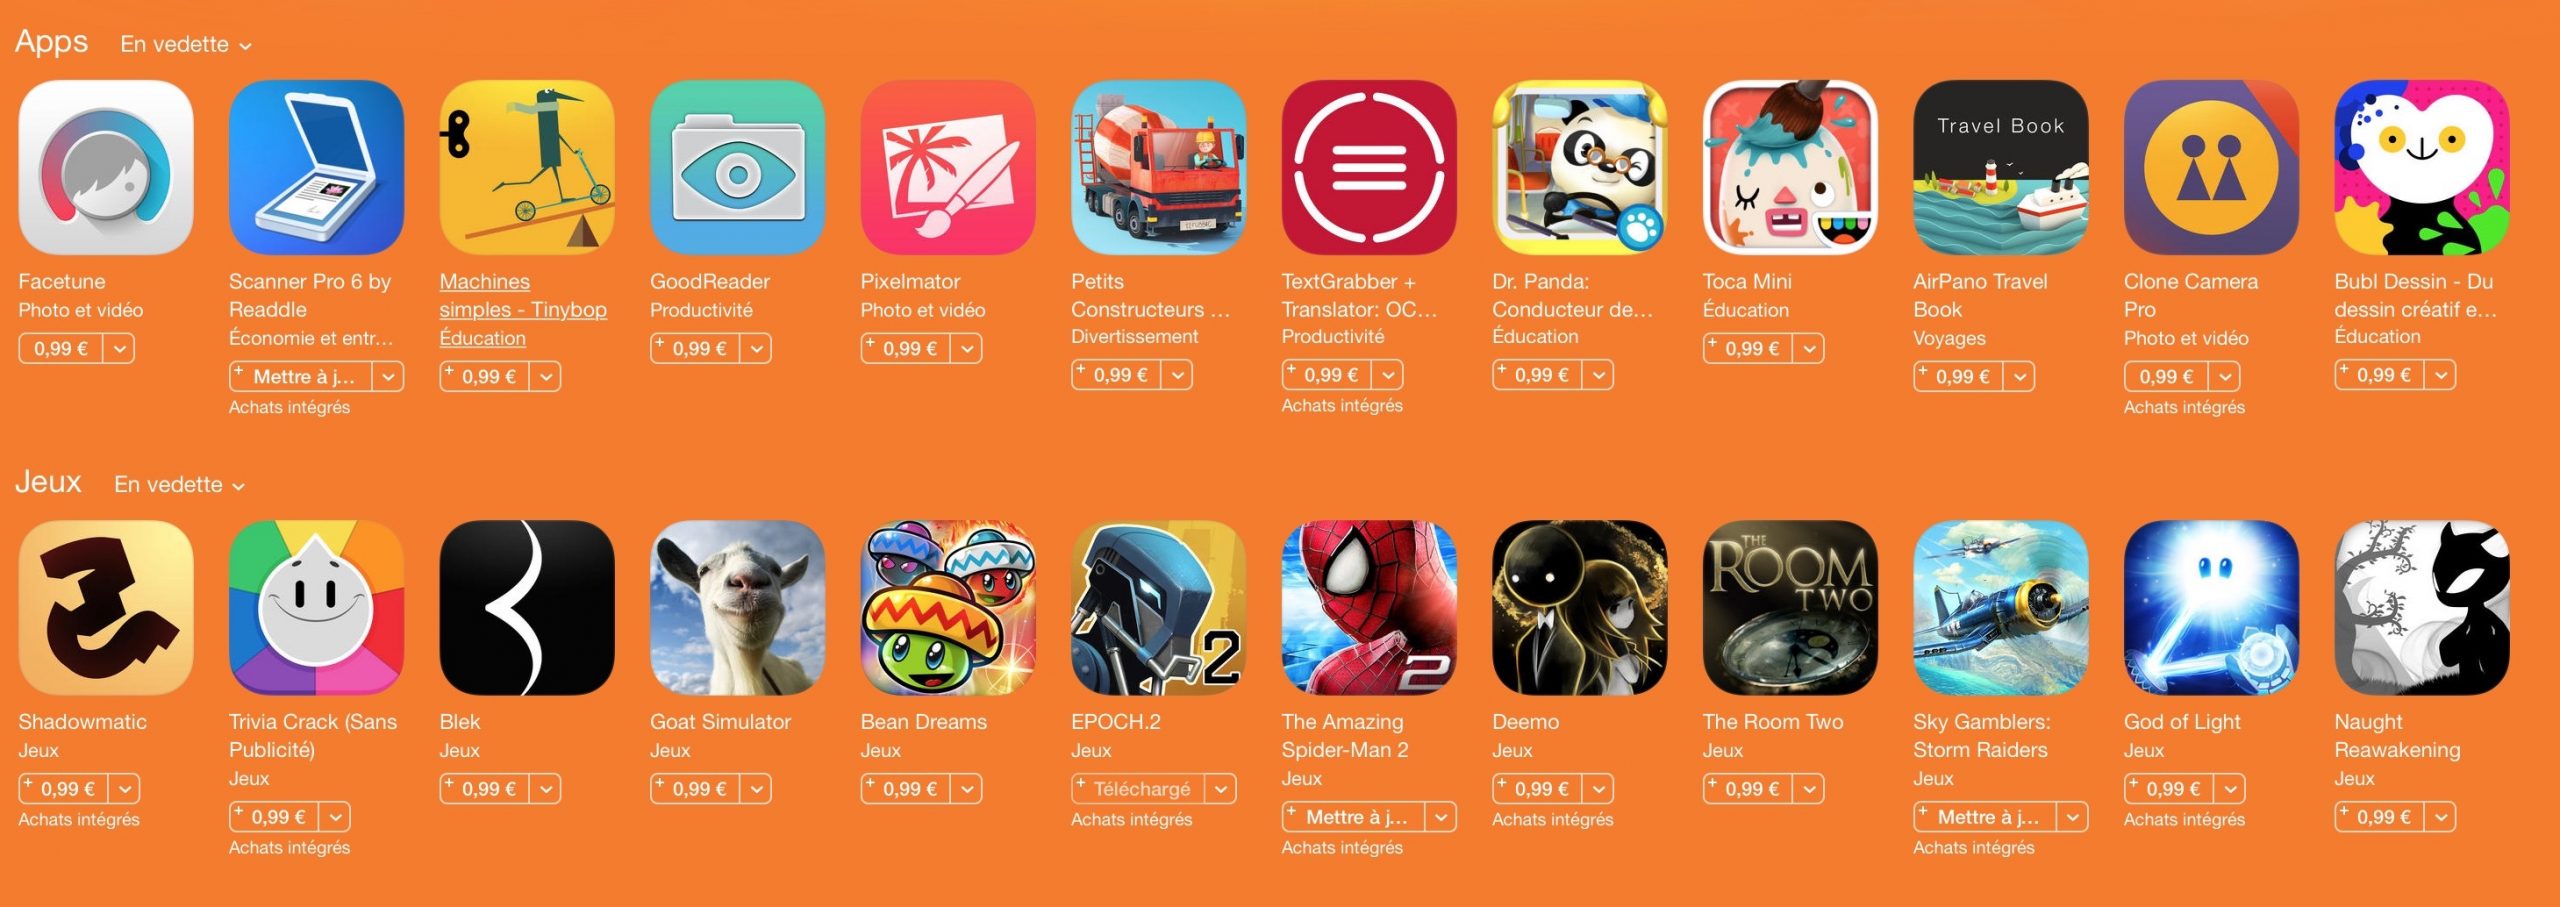Open the Clone Camera Pro icon
Screen dimensions: 2560x907
point(2211,167)
